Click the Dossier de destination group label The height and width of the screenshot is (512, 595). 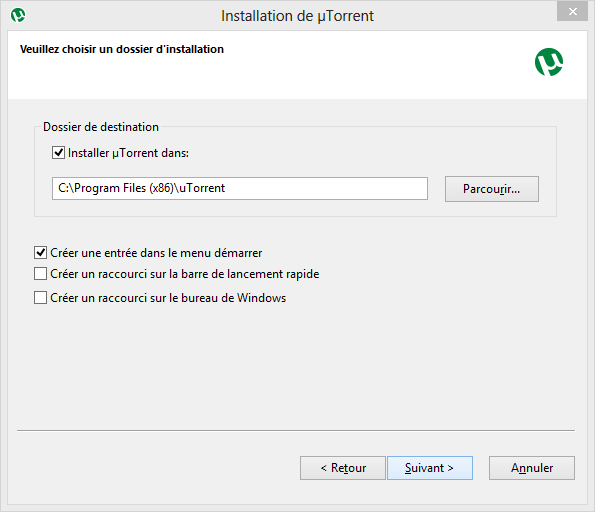click(x=101, y=127)
